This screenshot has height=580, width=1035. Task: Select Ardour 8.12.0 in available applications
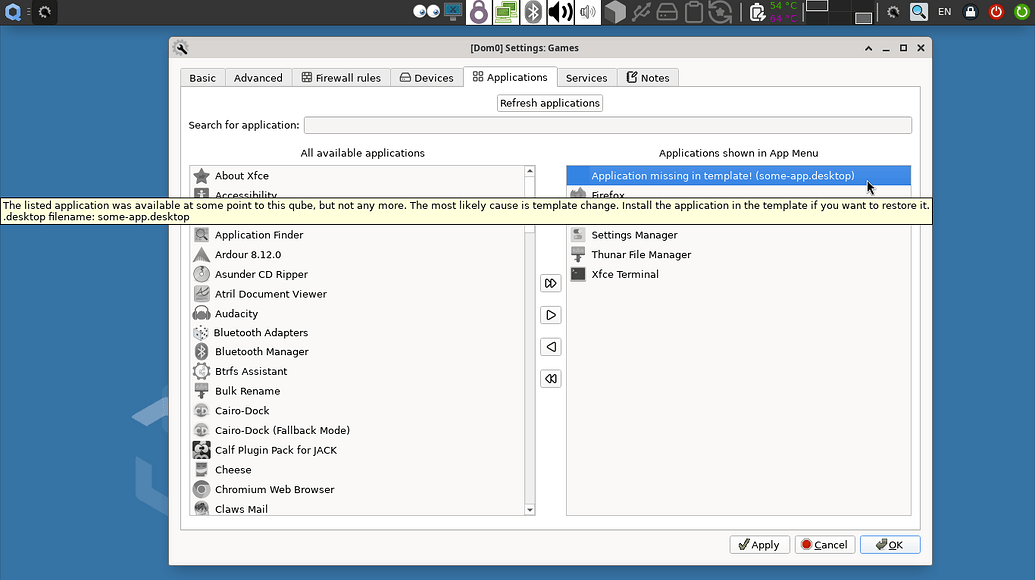pos(247,255)
